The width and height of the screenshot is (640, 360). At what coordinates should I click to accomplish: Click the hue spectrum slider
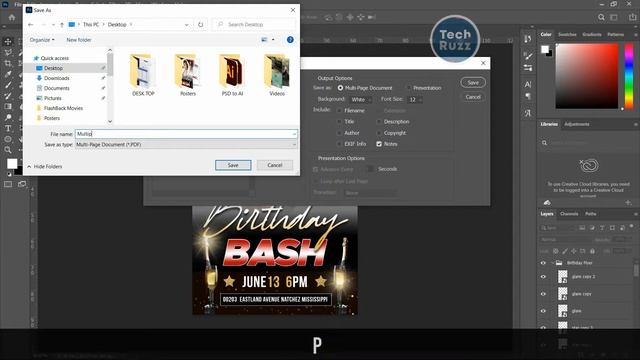629,76
